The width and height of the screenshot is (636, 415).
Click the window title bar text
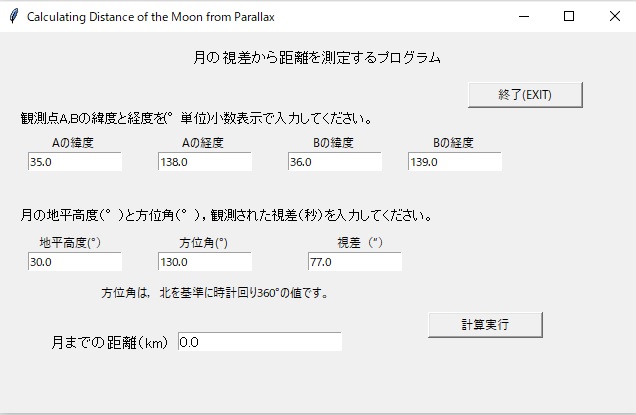point(150,17)
